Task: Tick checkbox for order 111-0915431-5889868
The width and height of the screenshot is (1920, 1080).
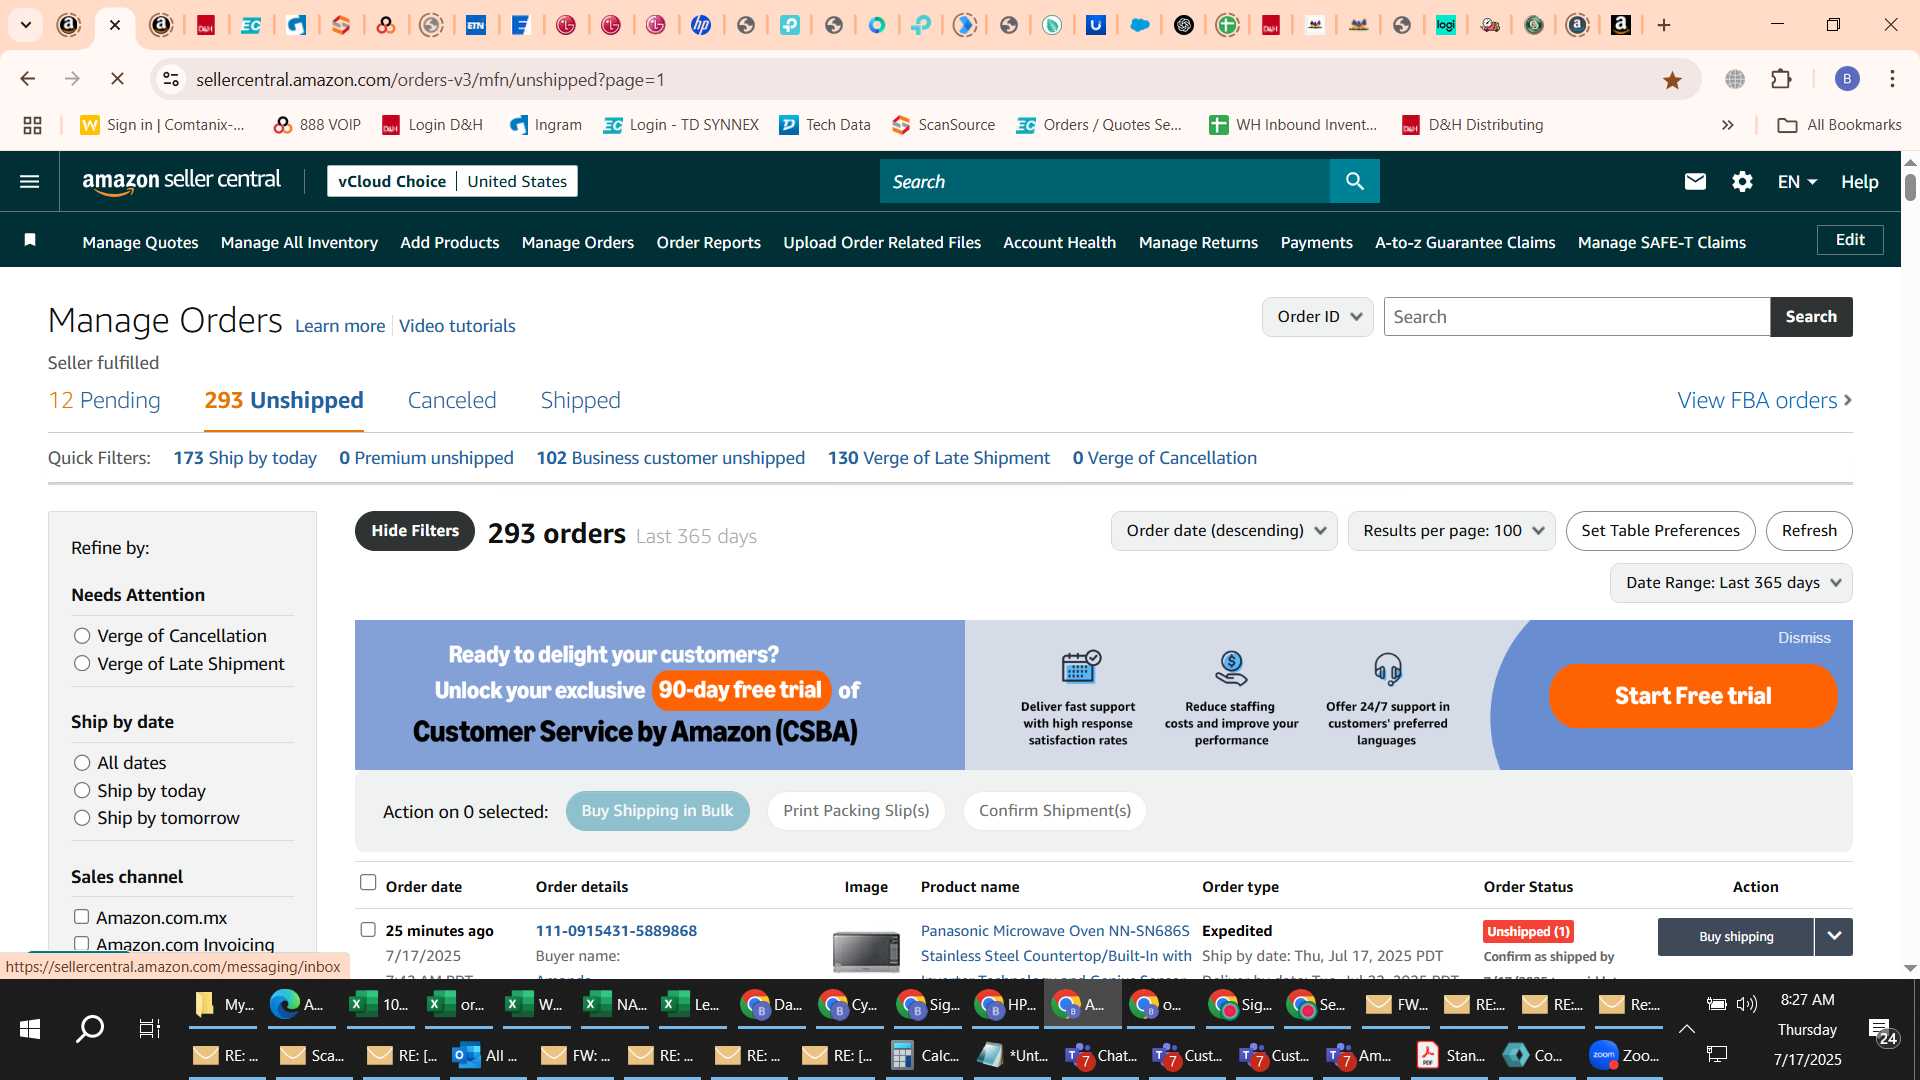Action: [368, 930]
